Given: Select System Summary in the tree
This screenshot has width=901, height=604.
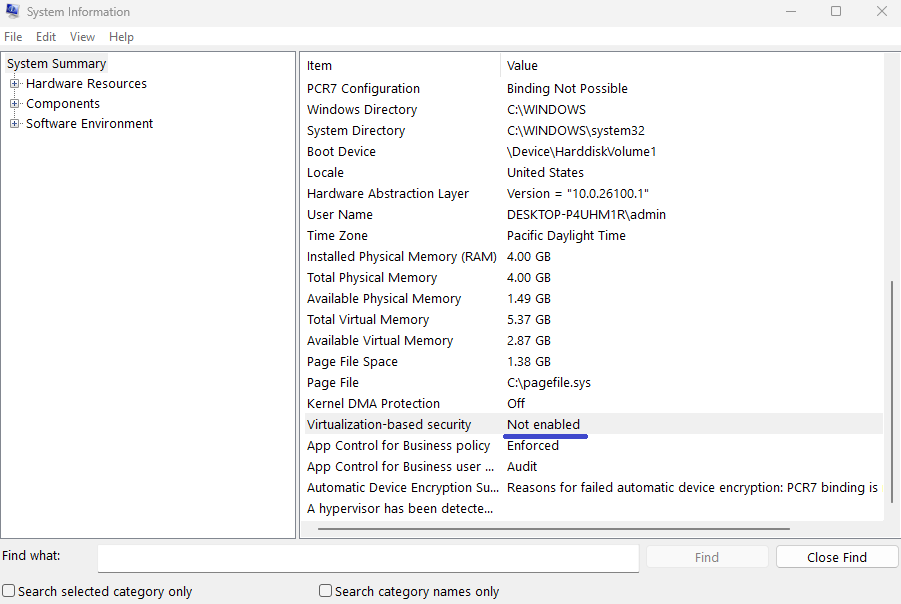Looking at the screenshot, I should [56, 64].
